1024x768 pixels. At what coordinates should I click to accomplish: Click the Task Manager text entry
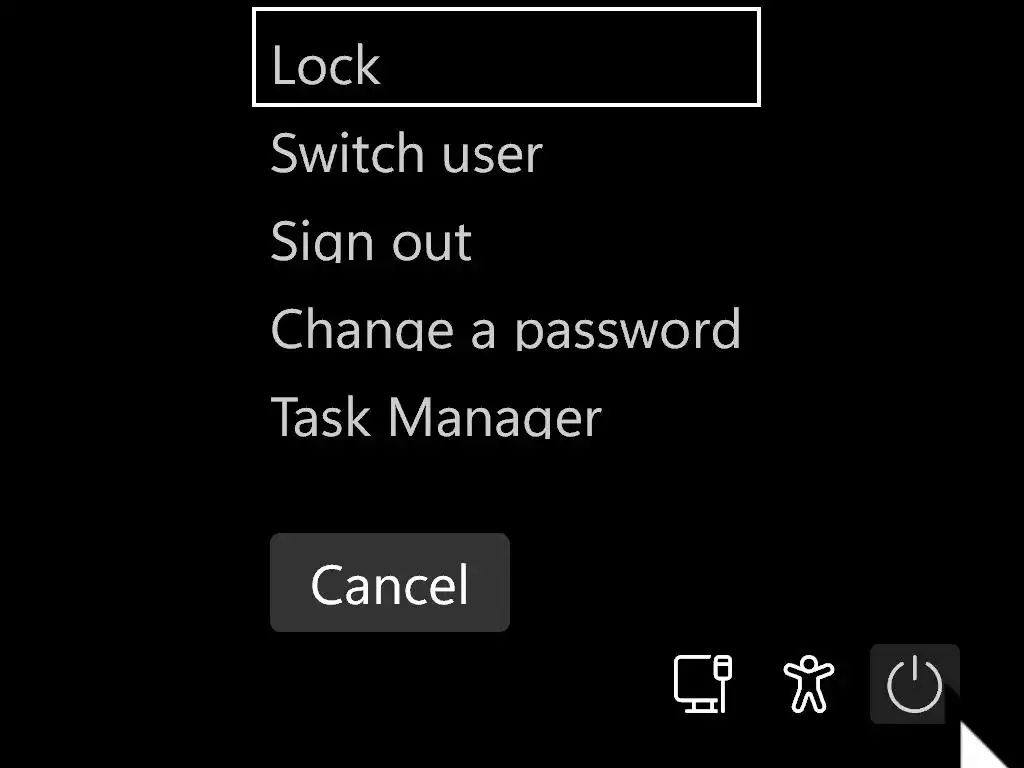pyautogui.click(x=436, y=417)
